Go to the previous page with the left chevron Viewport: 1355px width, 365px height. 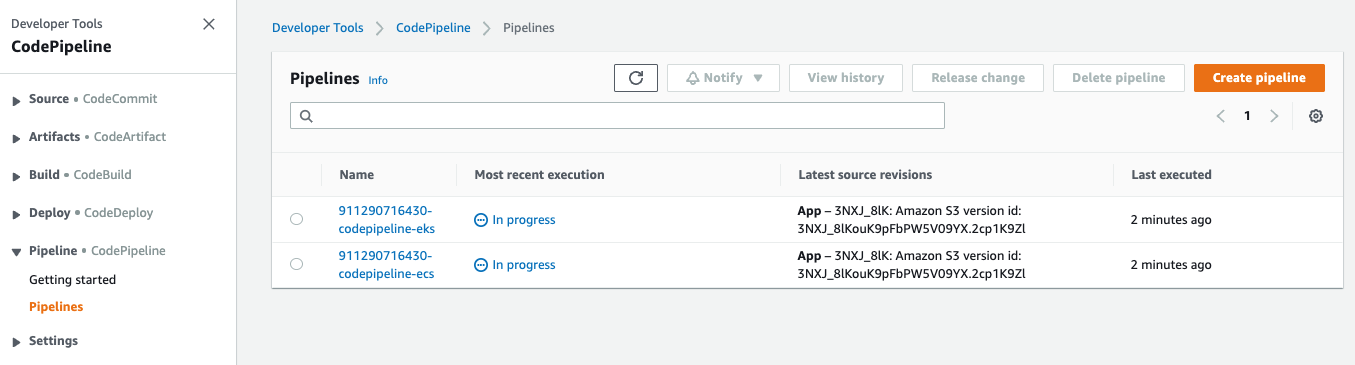coord(1221,116)
